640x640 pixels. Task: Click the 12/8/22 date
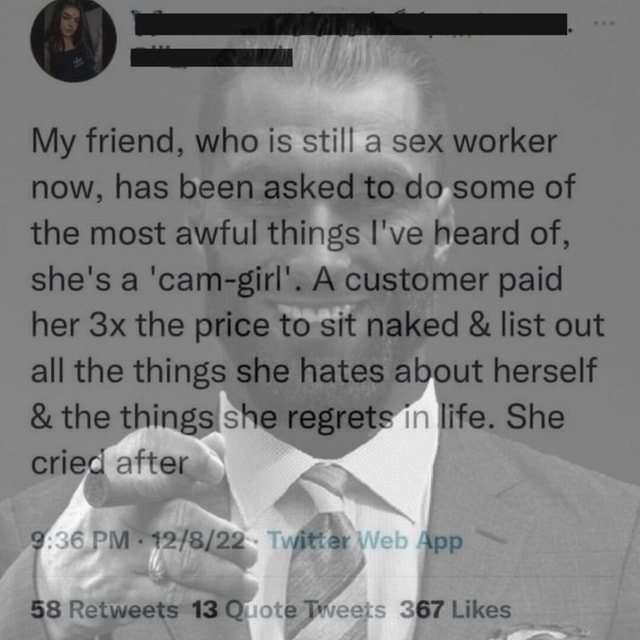click(198, 541)
